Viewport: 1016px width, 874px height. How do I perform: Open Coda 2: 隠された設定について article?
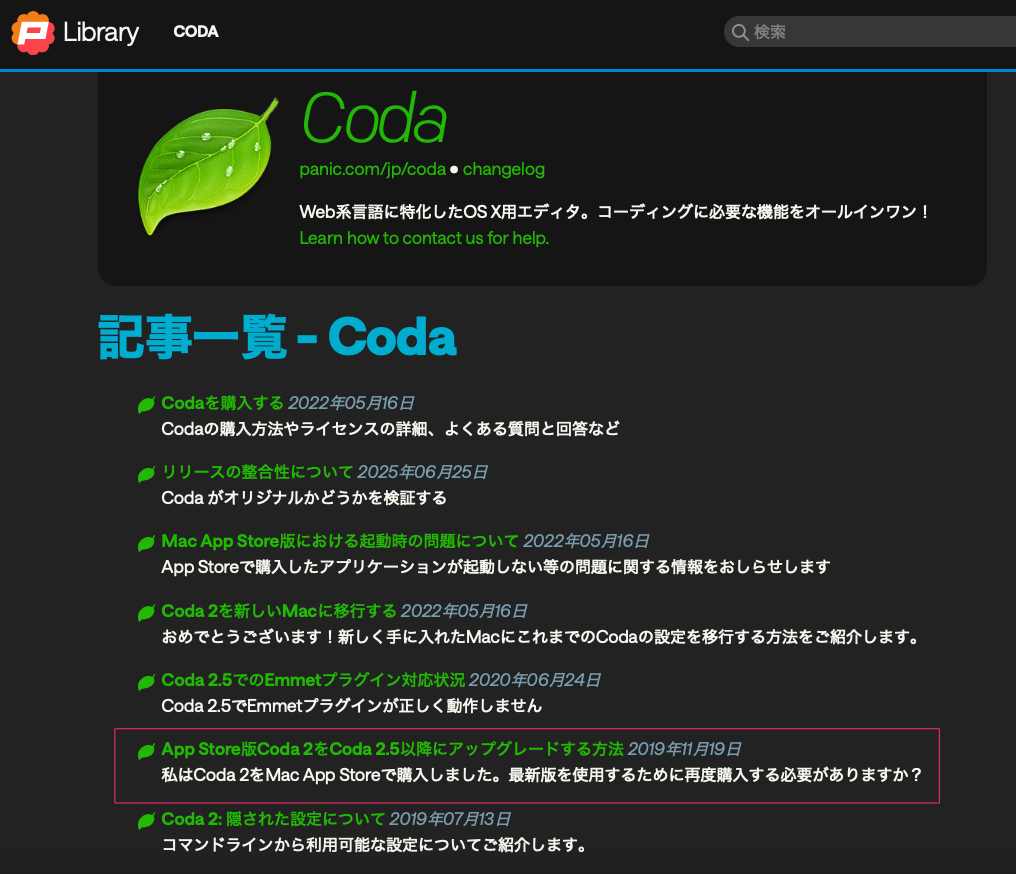(x=273, y=819)
